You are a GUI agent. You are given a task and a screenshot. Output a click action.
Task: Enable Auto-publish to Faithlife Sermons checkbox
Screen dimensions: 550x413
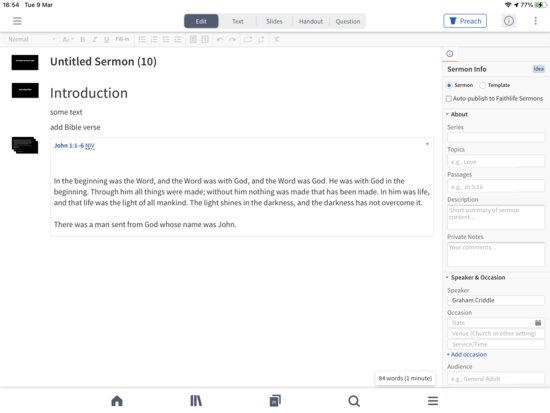pyautogui.click(x=448, y=99)
